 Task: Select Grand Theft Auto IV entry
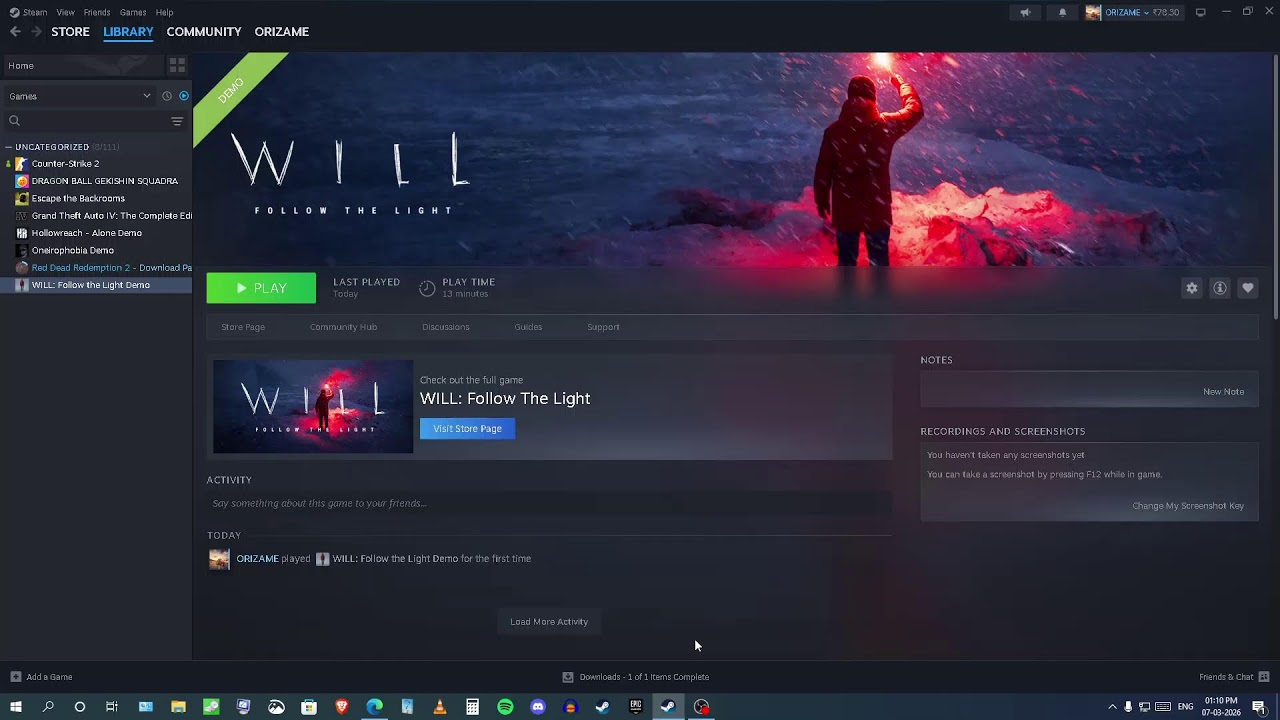[111, 216]
